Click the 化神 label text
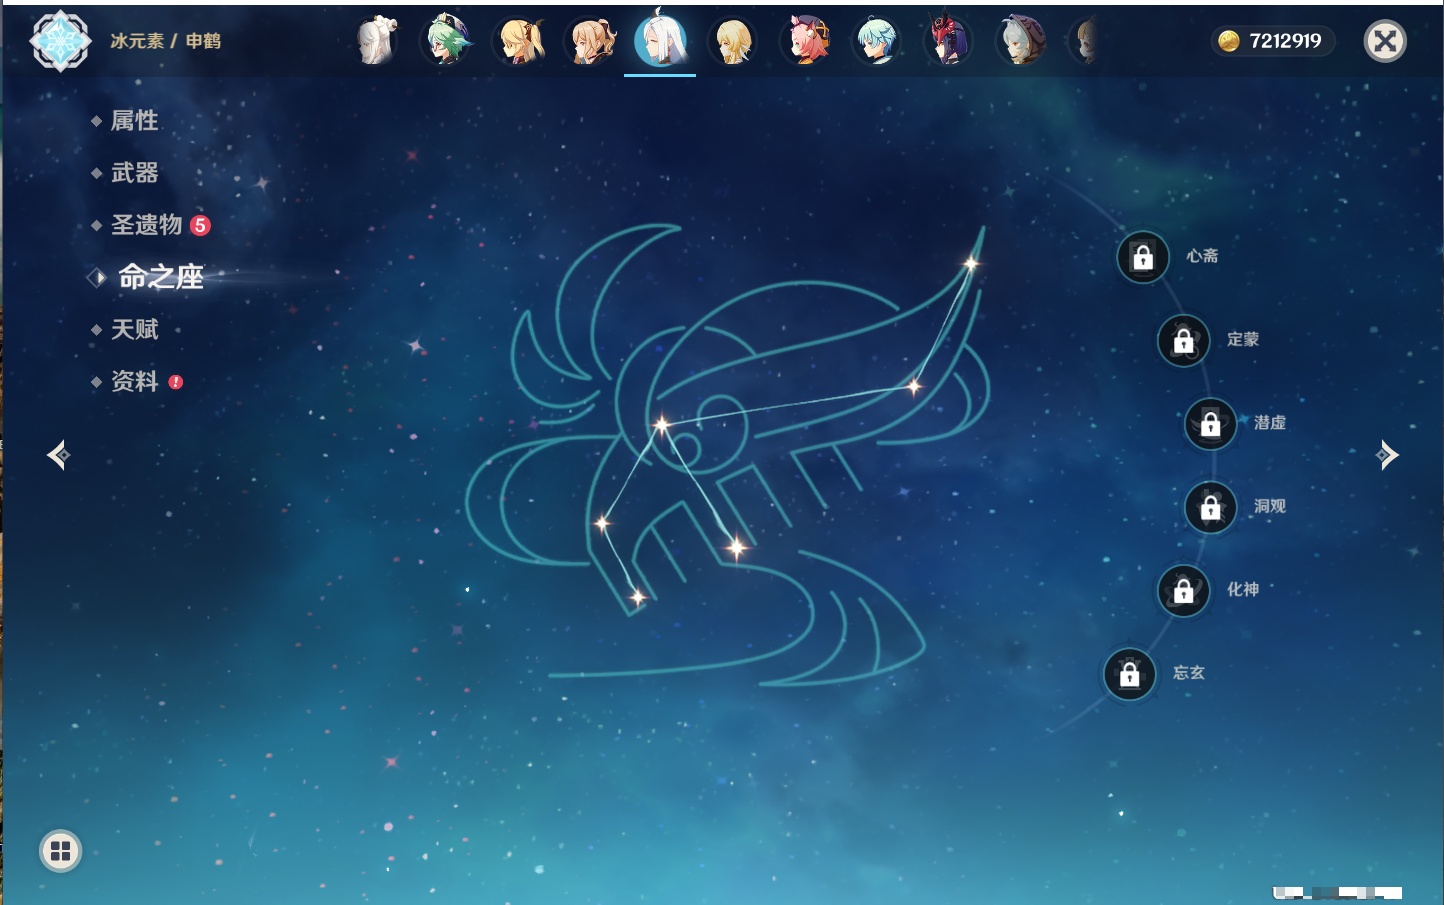 click(x=1243, y=590)
